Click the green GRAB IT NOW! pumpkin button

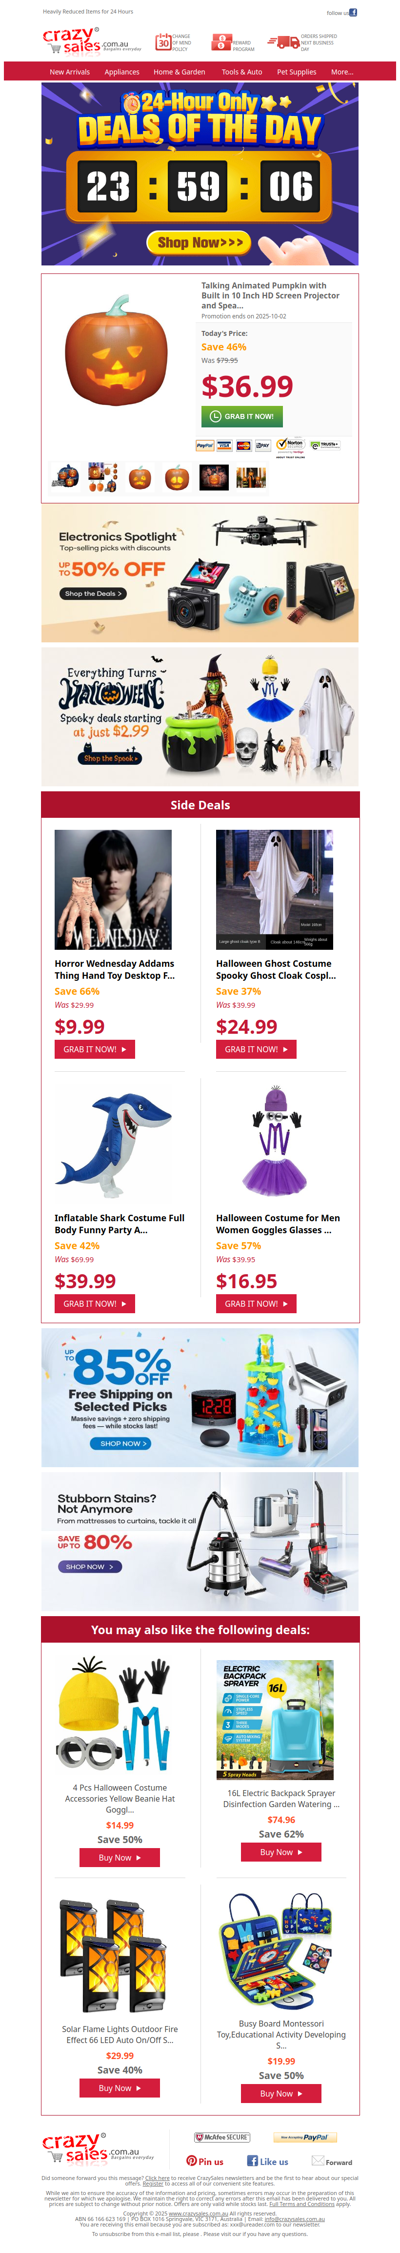click(x=242, y=416)
